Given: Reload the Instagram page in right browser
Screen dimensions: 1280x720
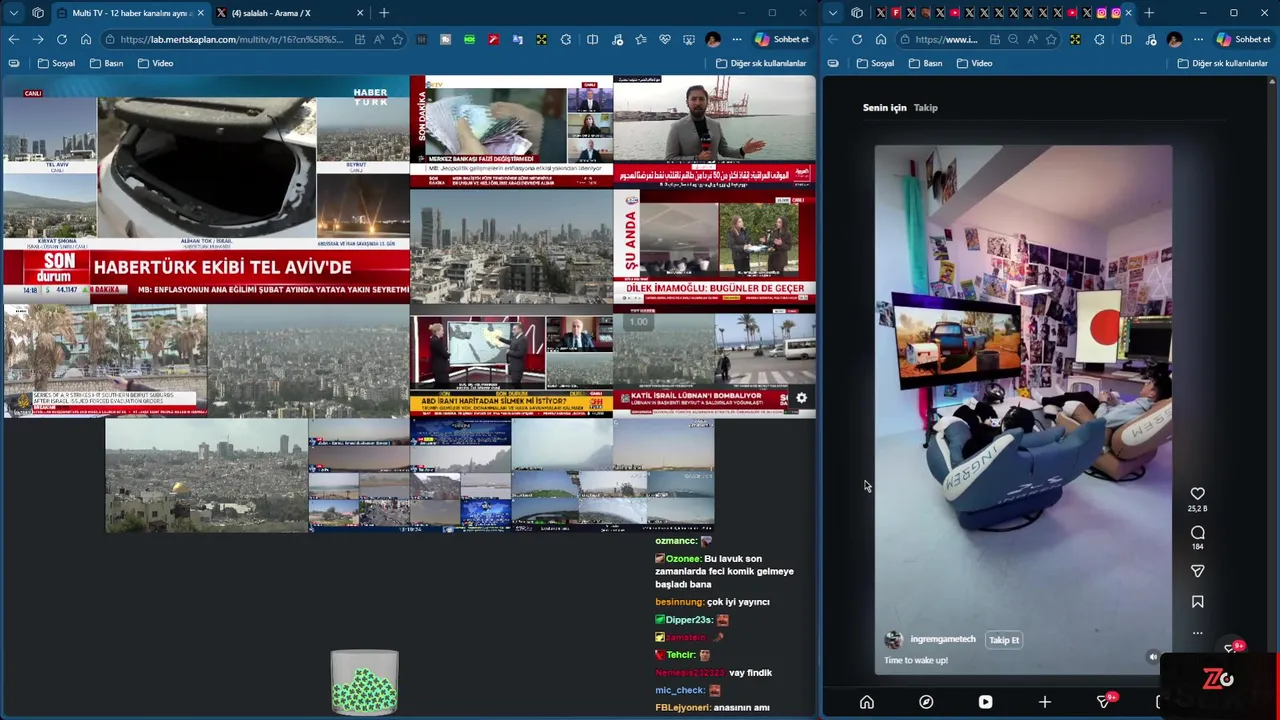Looking at the screenshot, I should point(857,39).
